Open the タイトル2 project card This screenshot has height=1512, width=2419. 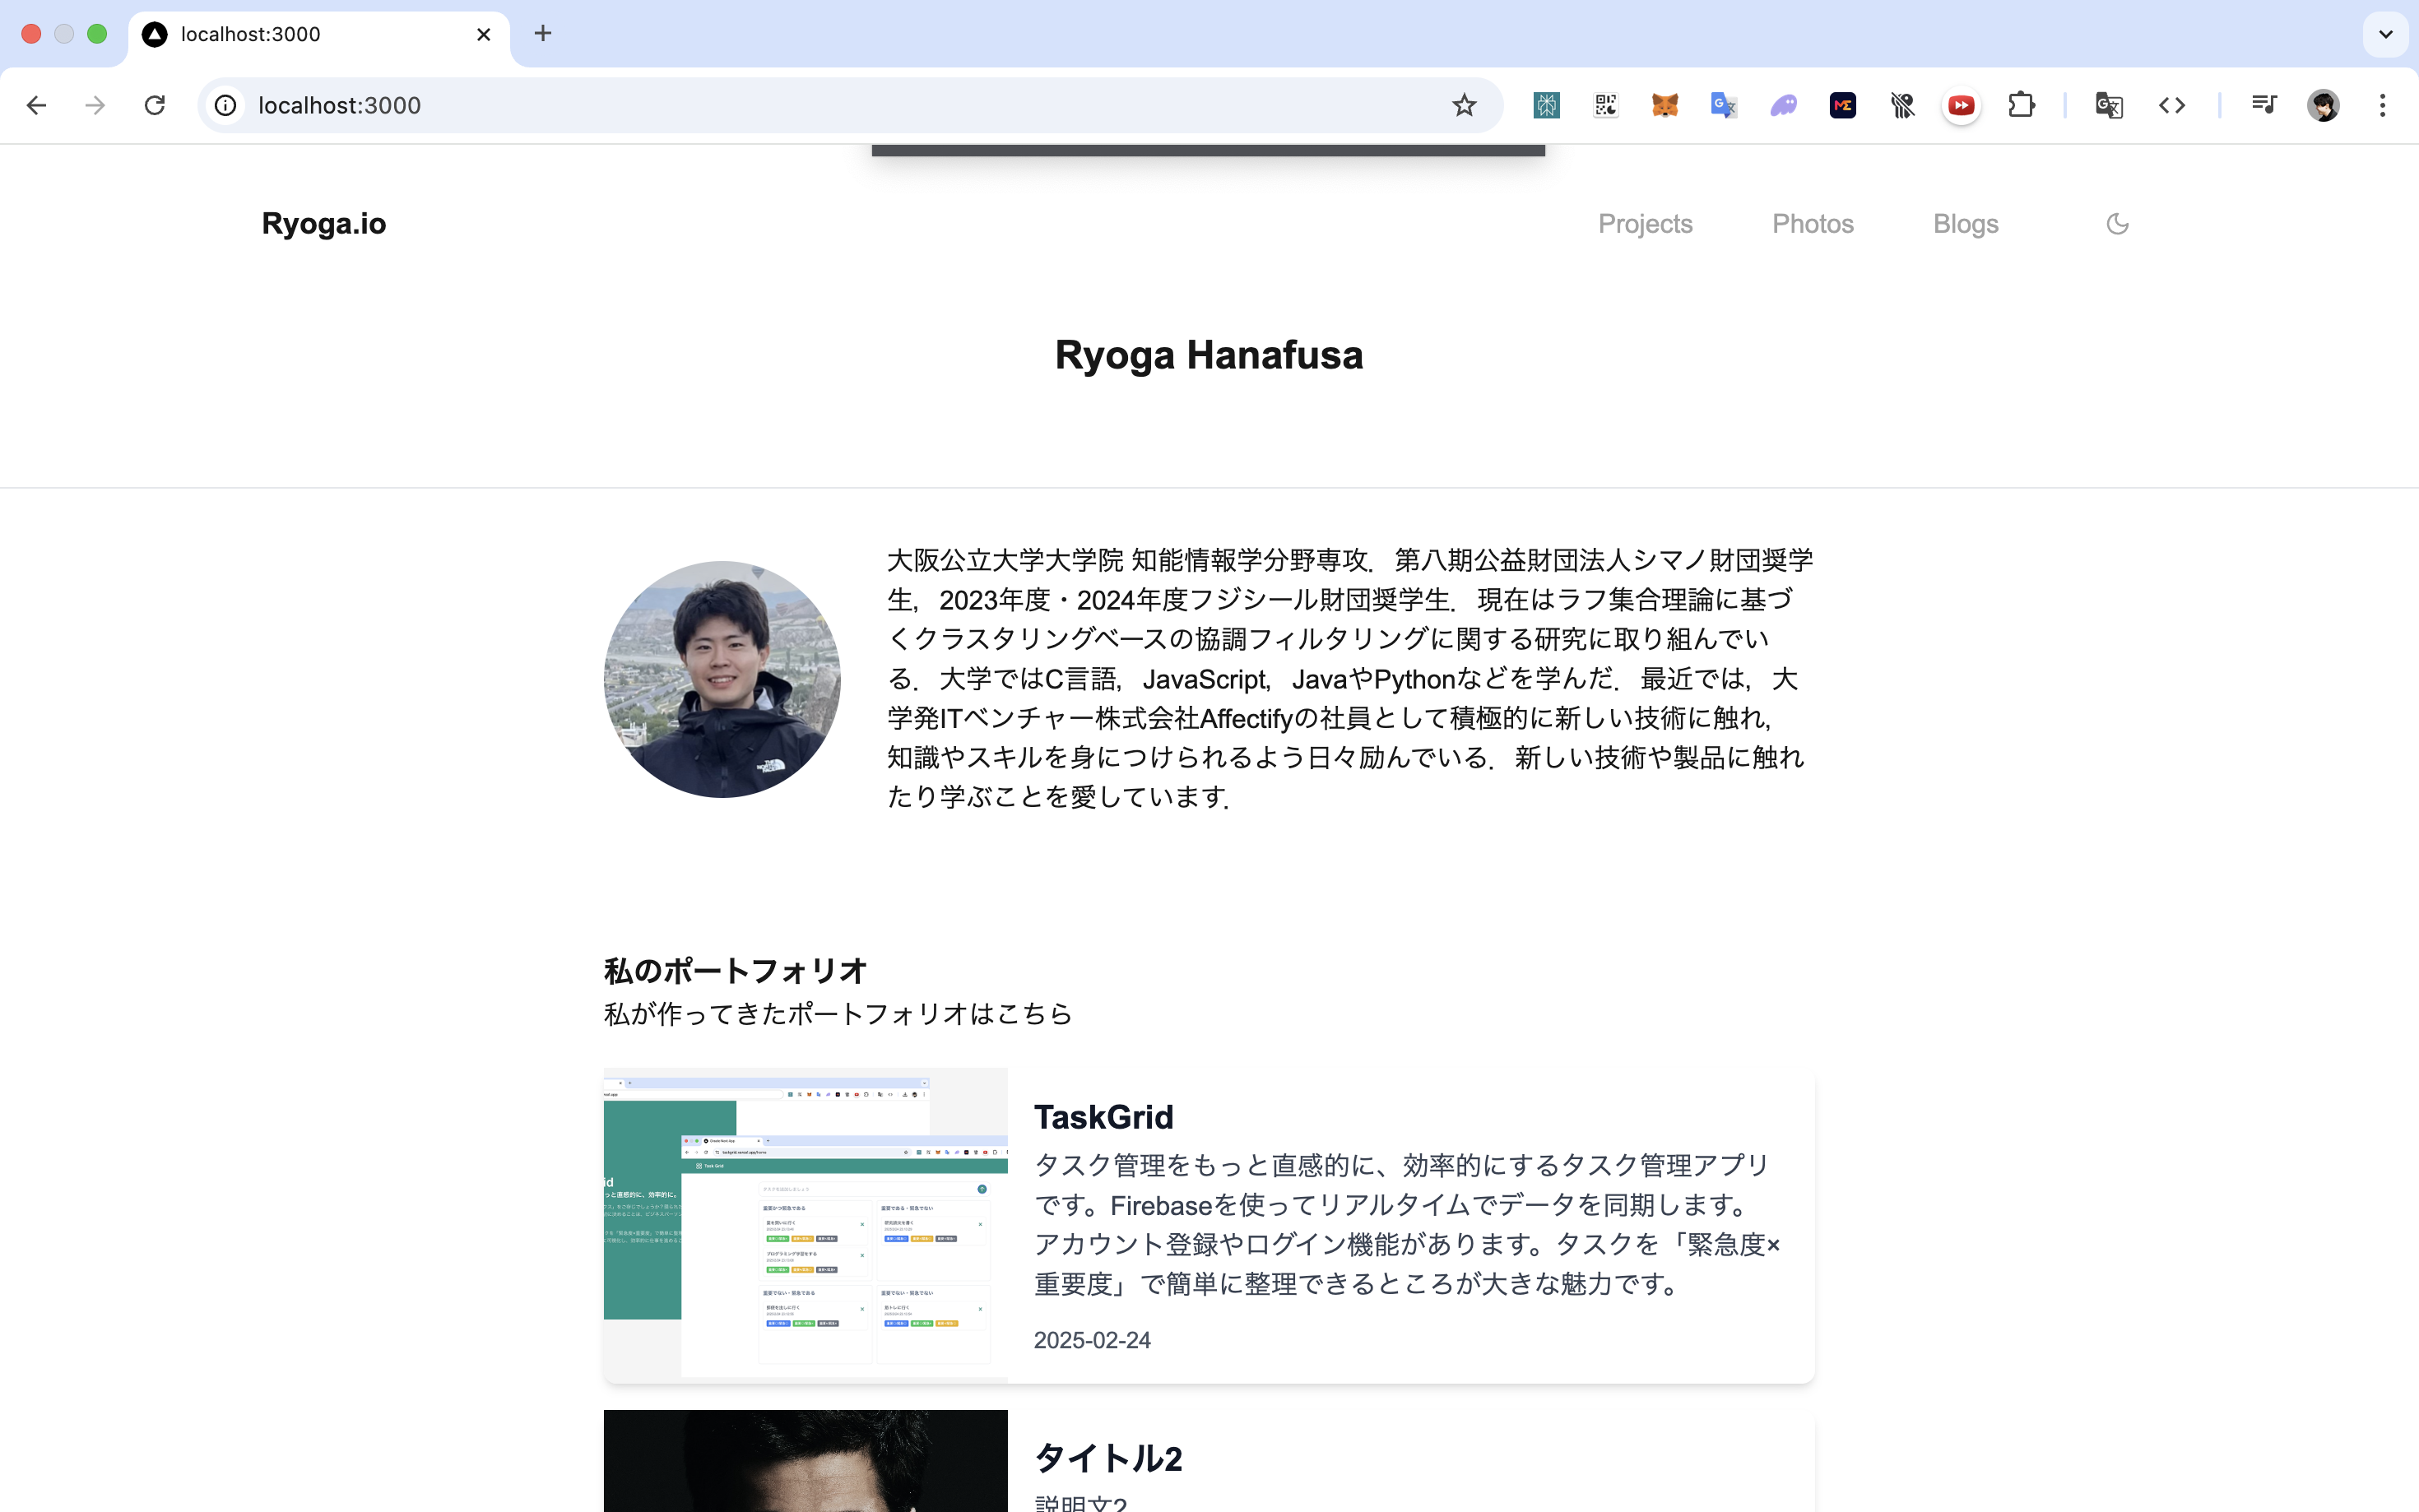click(x=1208, y=1461)
